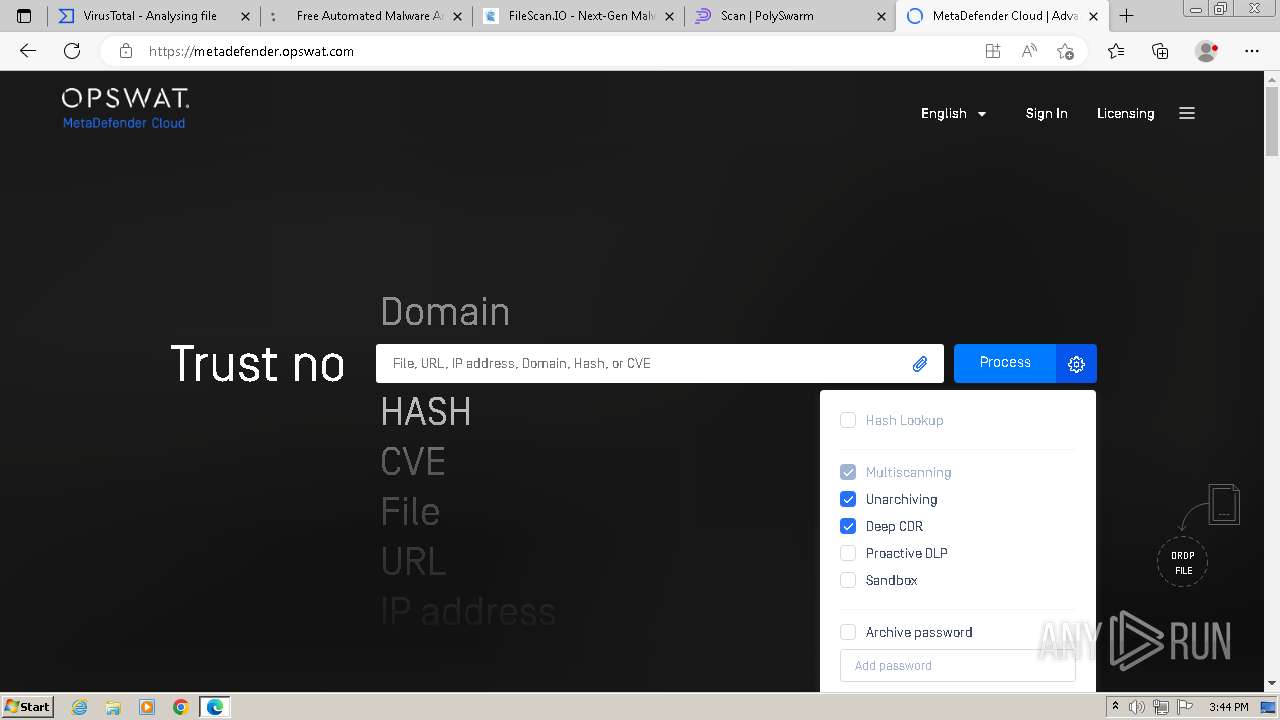Toggle the Multiscanning checkbox
Screen dimensions: 1280x720
(x=848, y=472)
